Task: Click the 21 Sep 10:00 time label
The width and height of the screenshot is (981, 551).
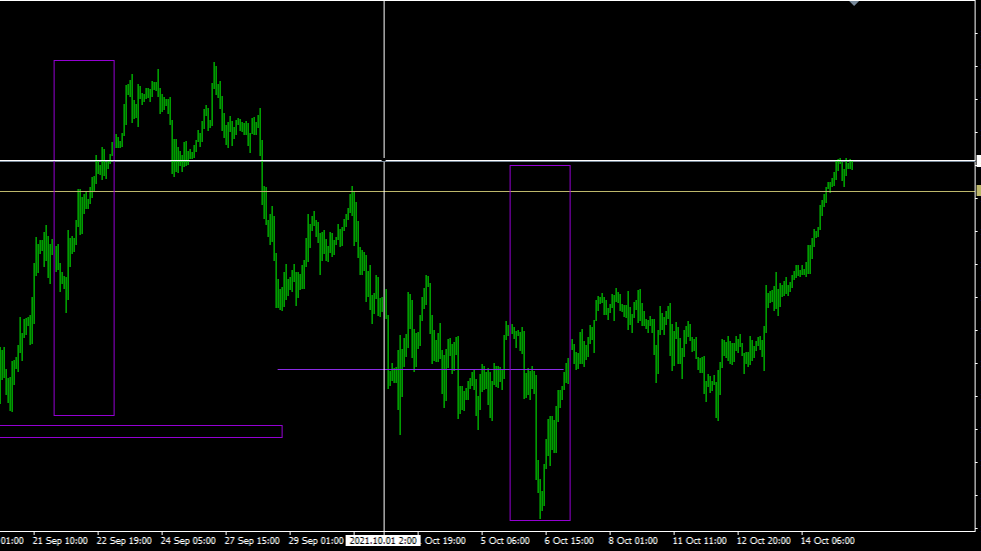Action: [x=60, y=540]
